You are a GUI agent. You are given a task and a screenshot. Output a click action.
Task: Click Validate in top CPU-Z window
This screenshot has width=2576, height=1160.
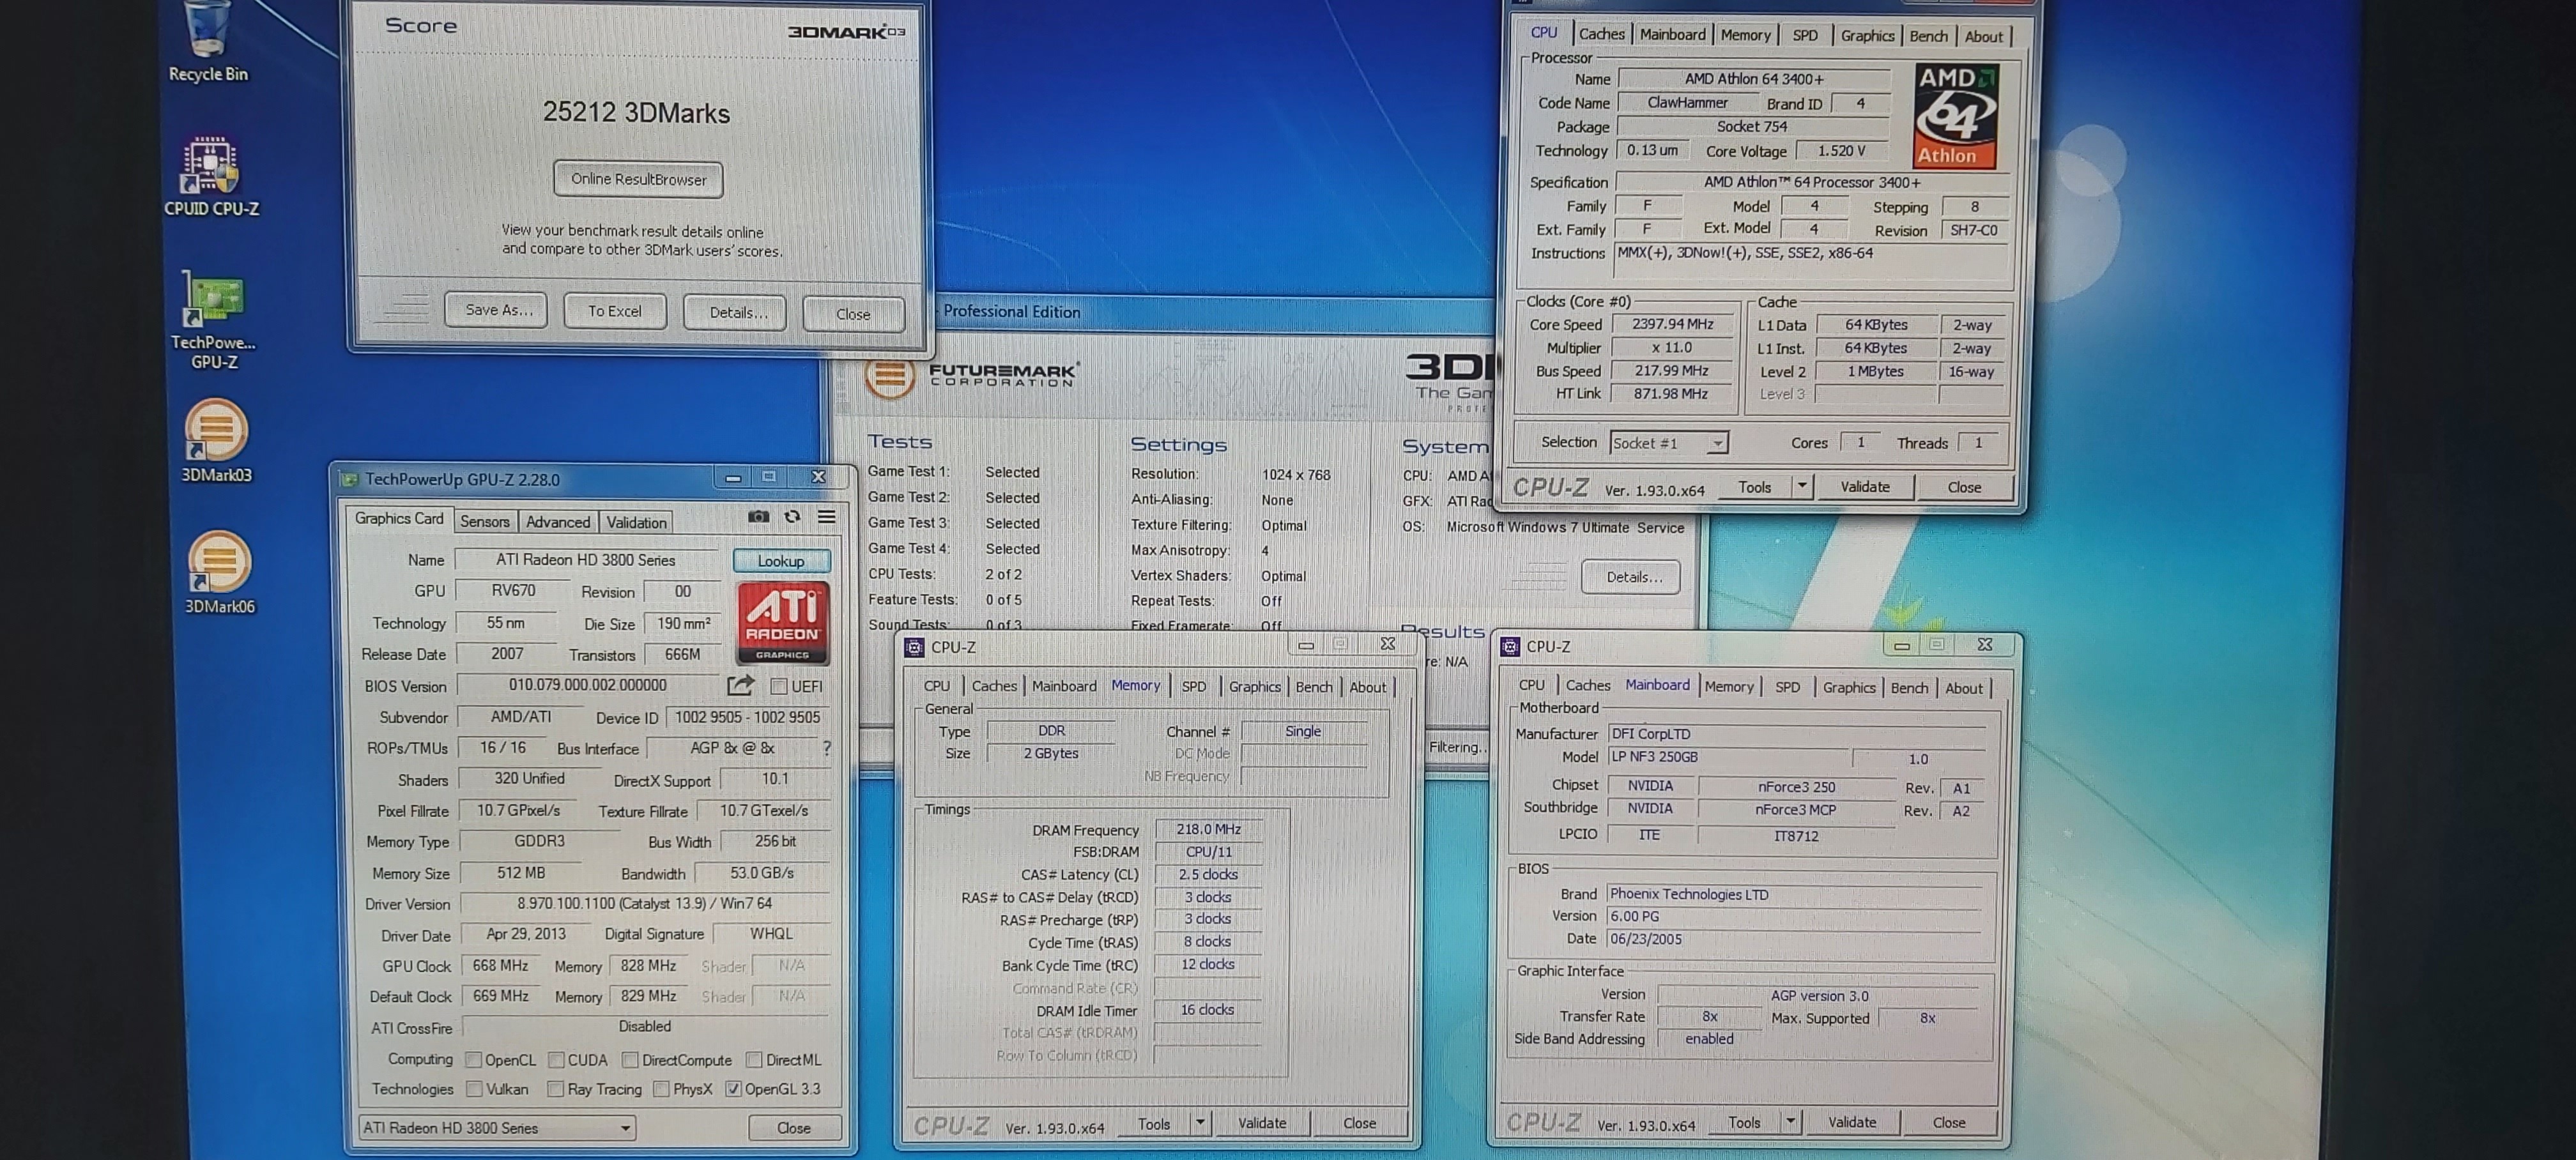coord(1865,487)
